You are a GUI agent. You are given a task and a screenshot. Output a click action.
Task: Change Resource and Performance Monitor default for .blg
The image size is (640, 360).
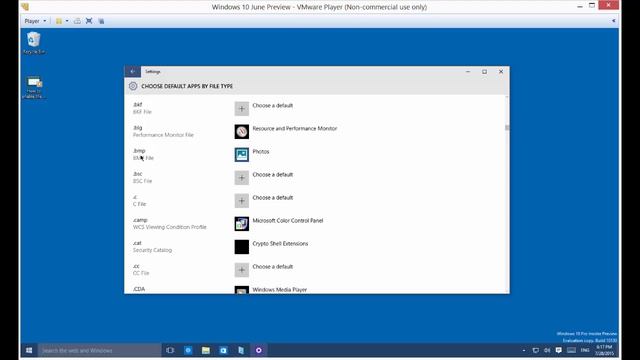click(x=242, y=131)
